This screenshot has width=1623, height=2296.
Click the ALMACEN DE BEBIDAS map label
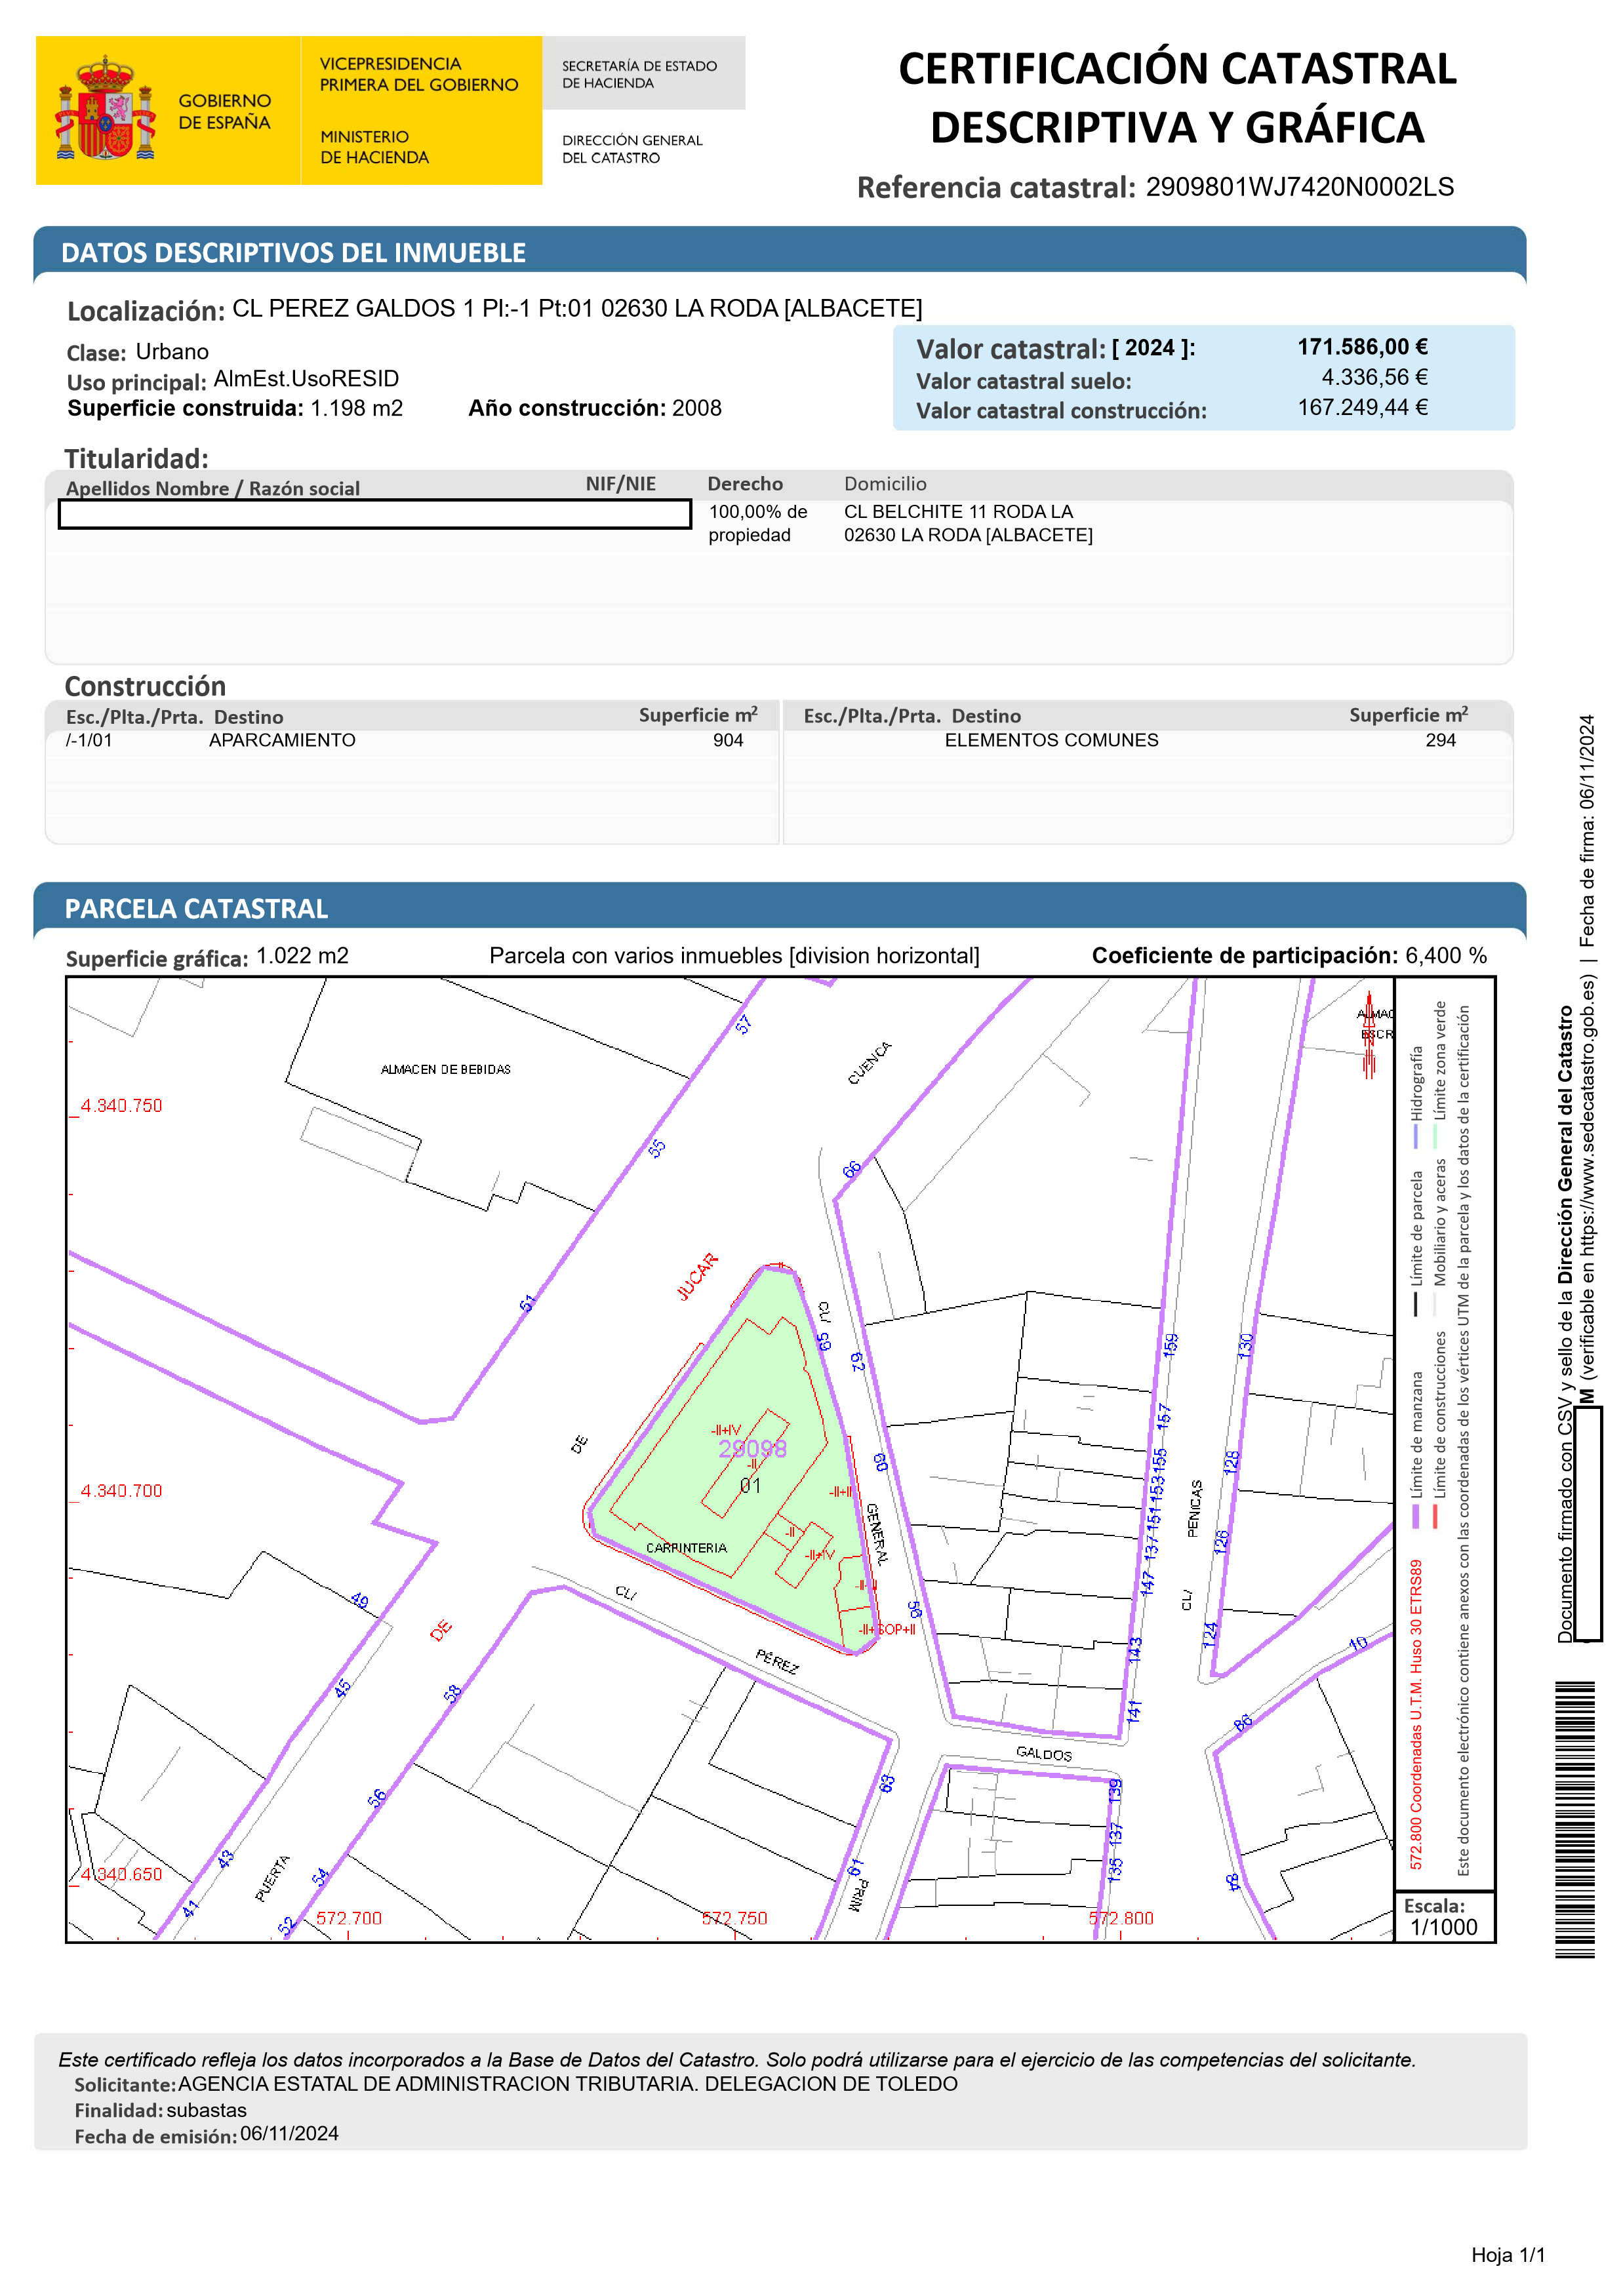point(445,1070)
